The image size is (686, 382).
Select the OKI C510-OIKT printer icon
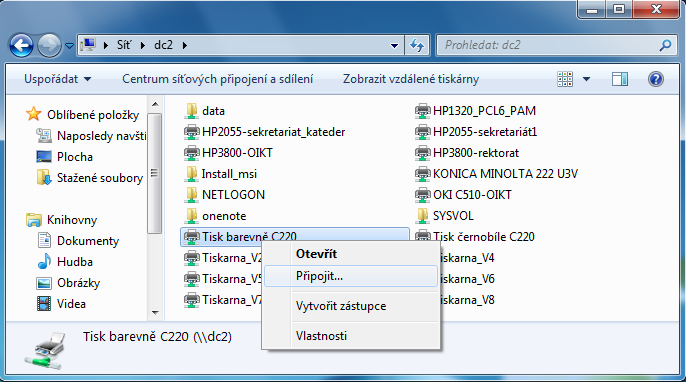tap(423, 195)
